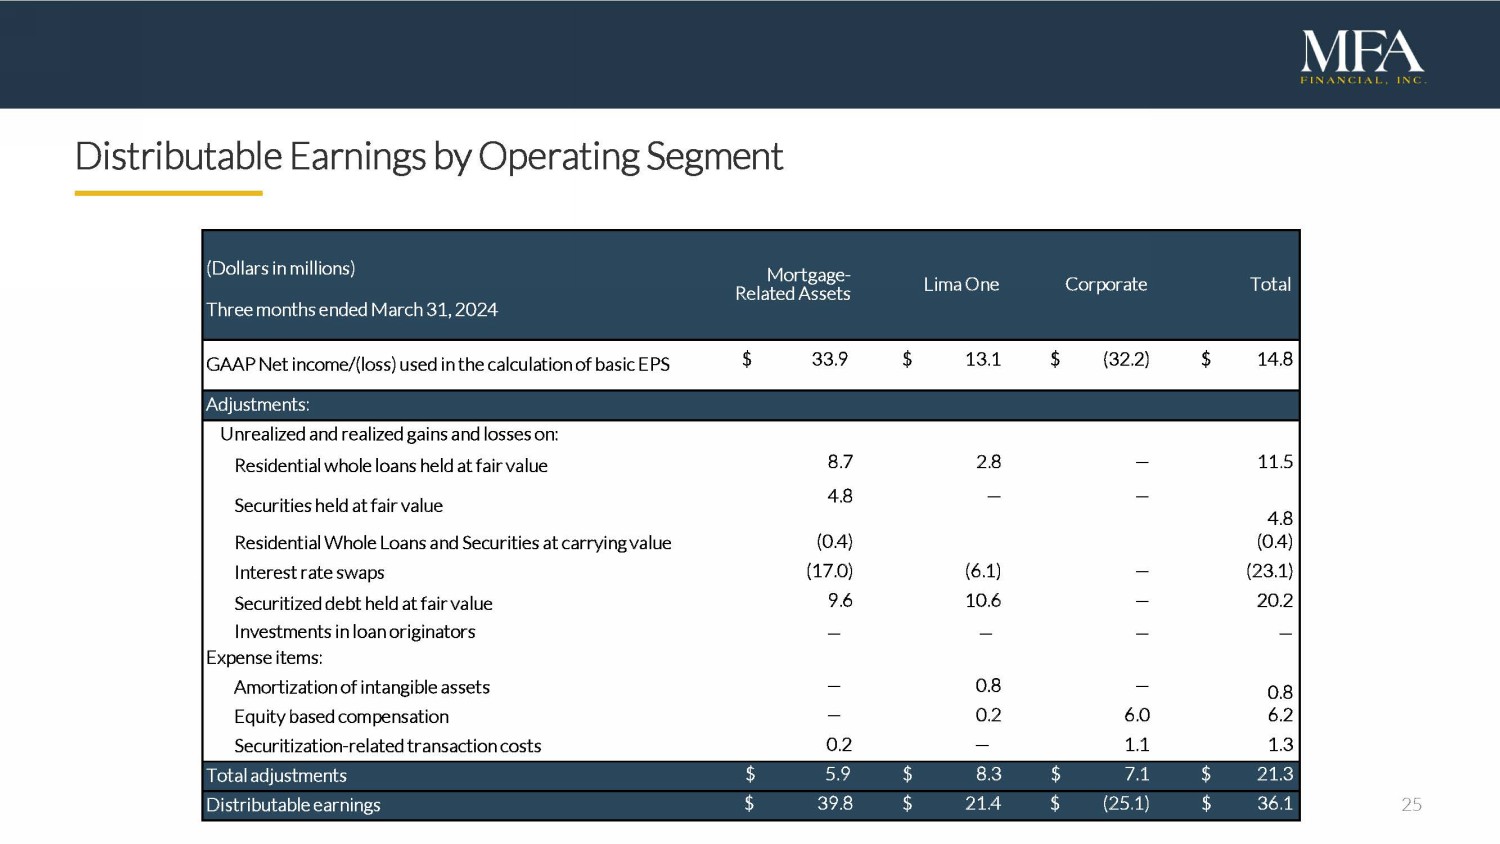The image size is (1500, 844).
Task: Click the Adjustments section header row
Action: point(258,405)
